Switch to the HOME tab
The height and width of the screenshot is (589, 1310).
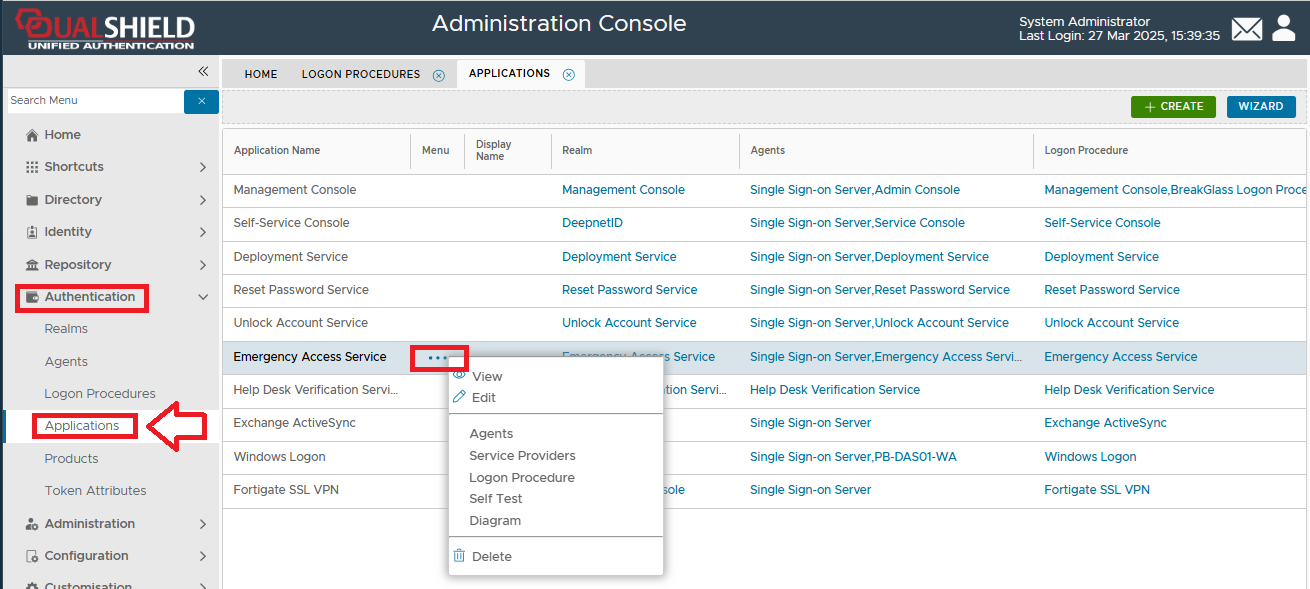[261, 74]
